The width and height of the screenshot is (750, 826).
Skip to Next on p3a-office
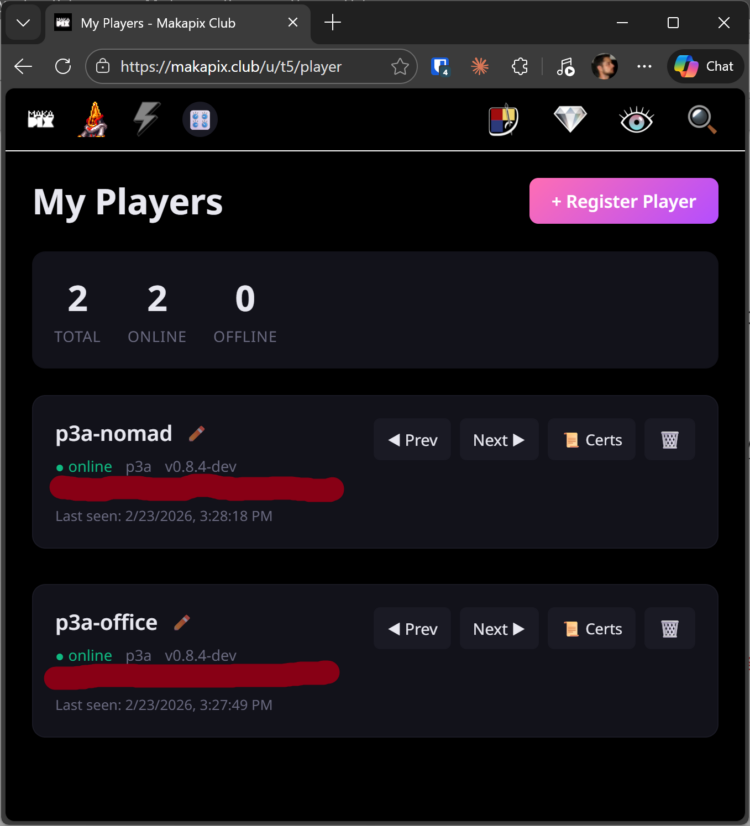pos(499,628)
